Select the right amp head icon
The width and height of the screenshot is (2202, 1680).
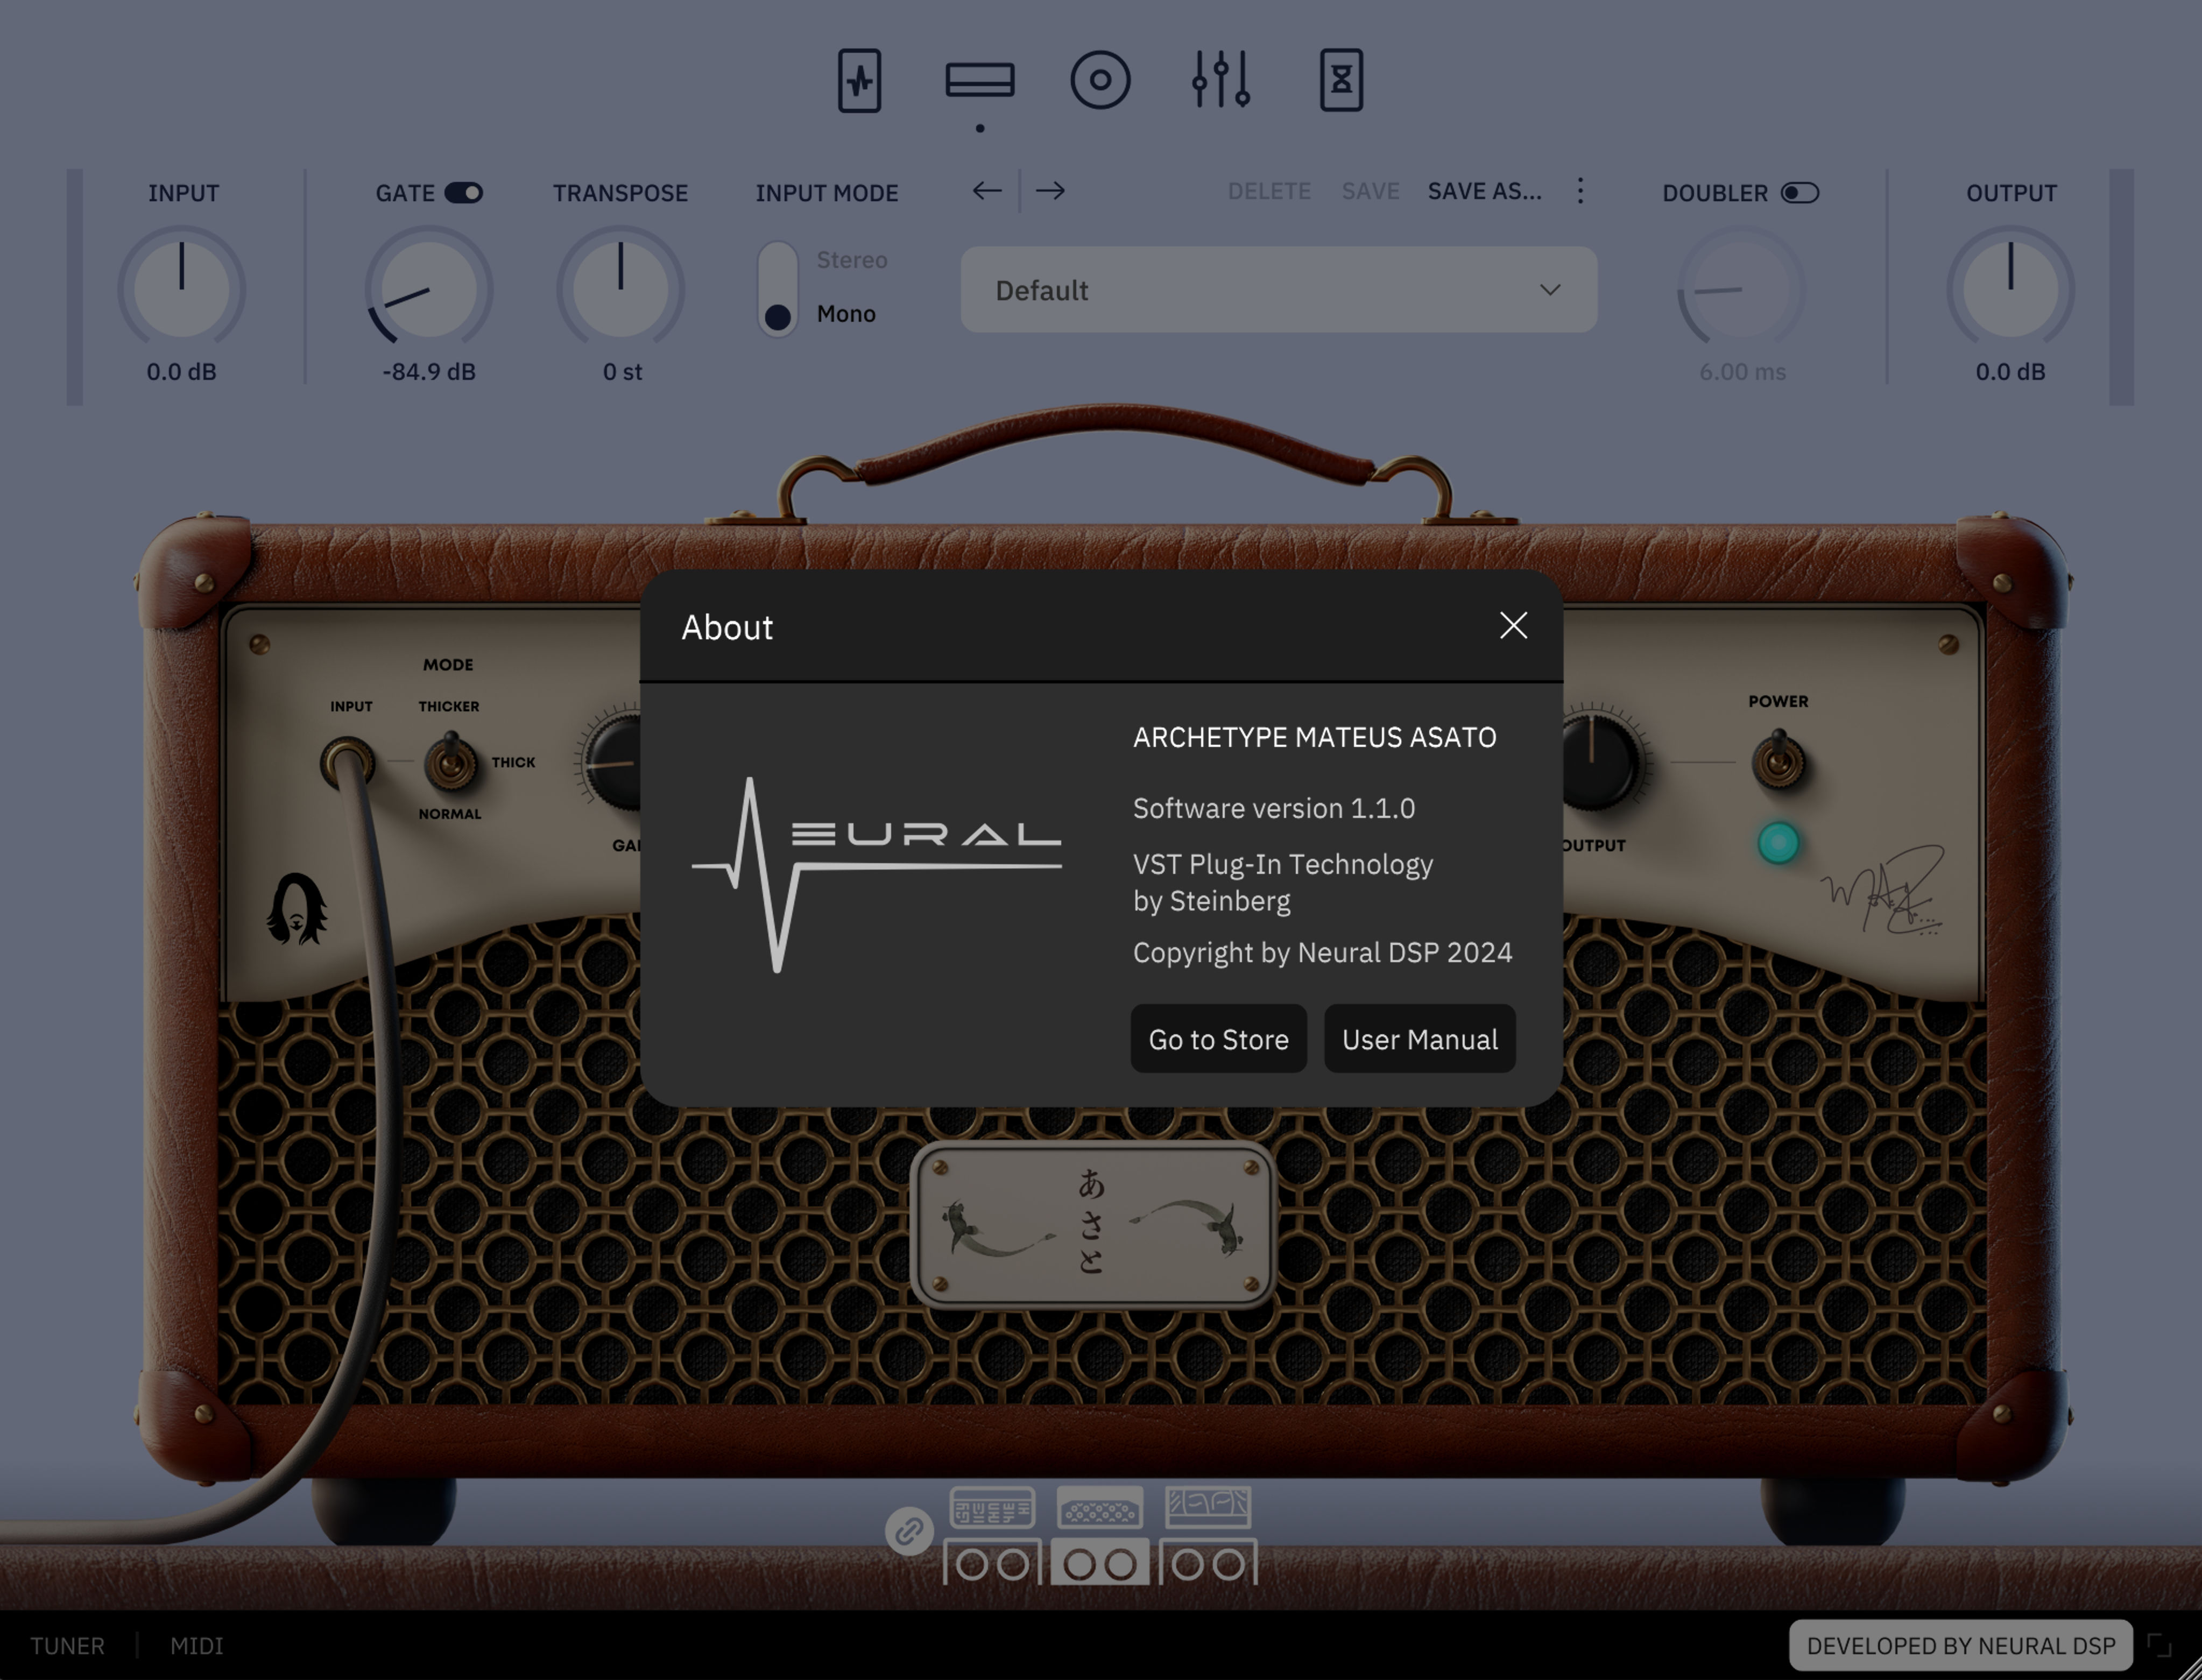coord(1208,1508)
